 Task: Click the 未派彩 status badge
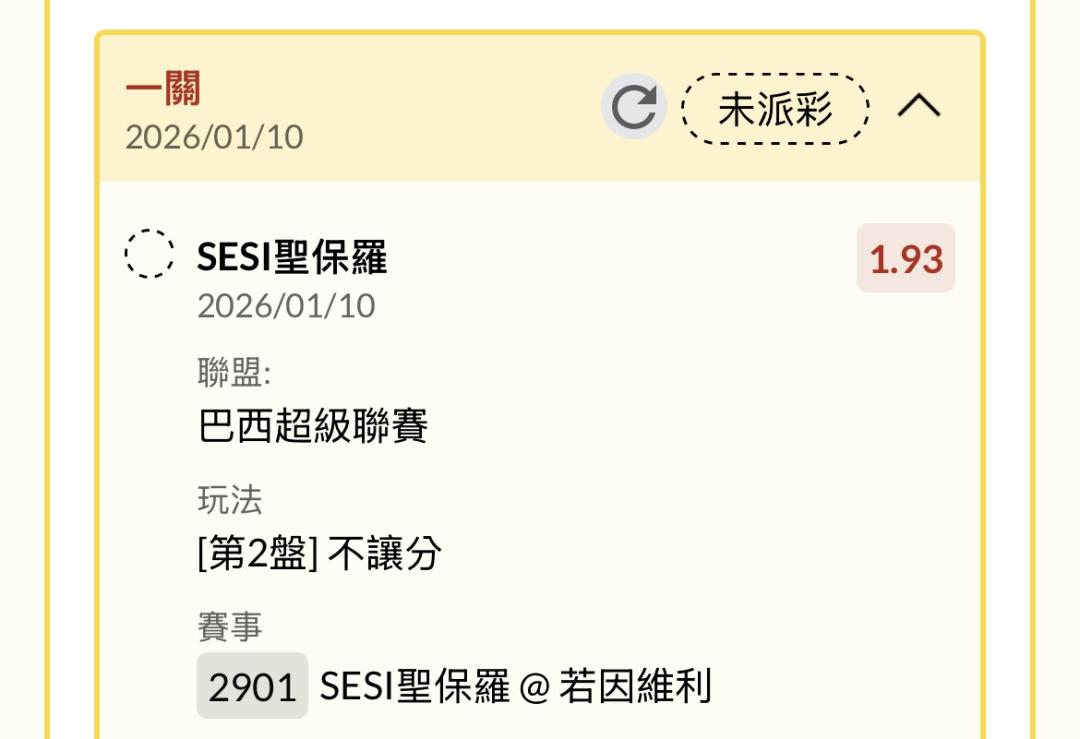pyautogui.click(x=775, y=108)
